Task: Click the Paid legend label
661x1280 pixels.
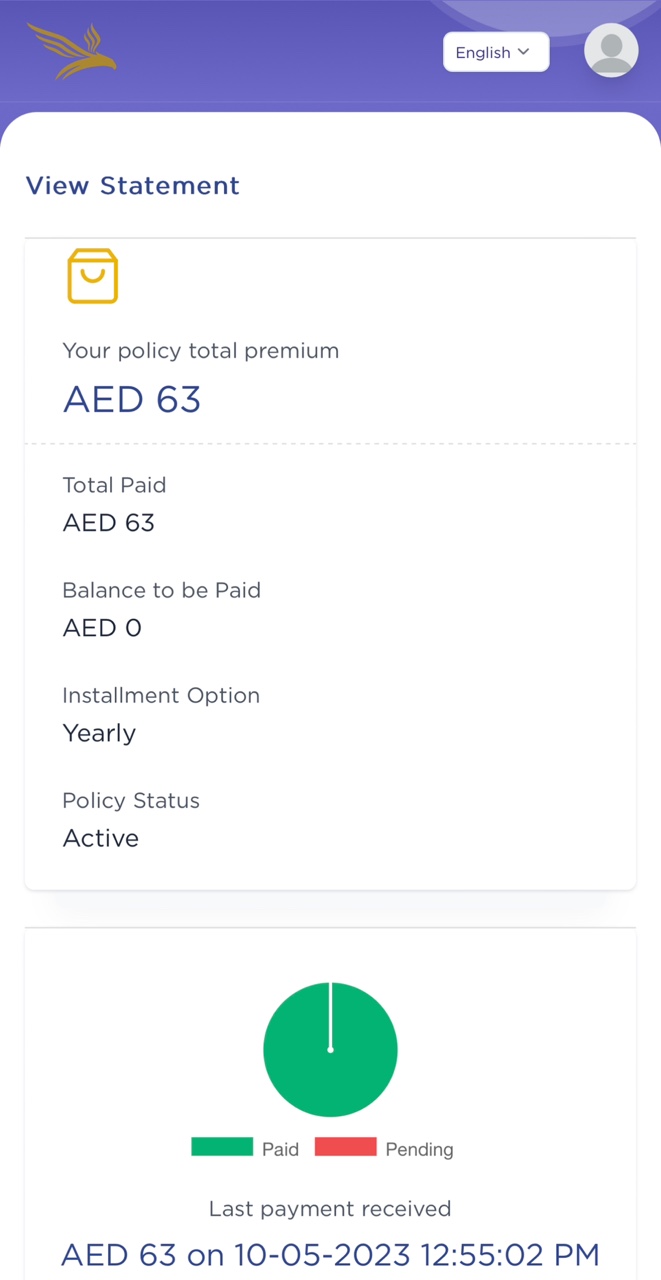Action: (281, 1150)
